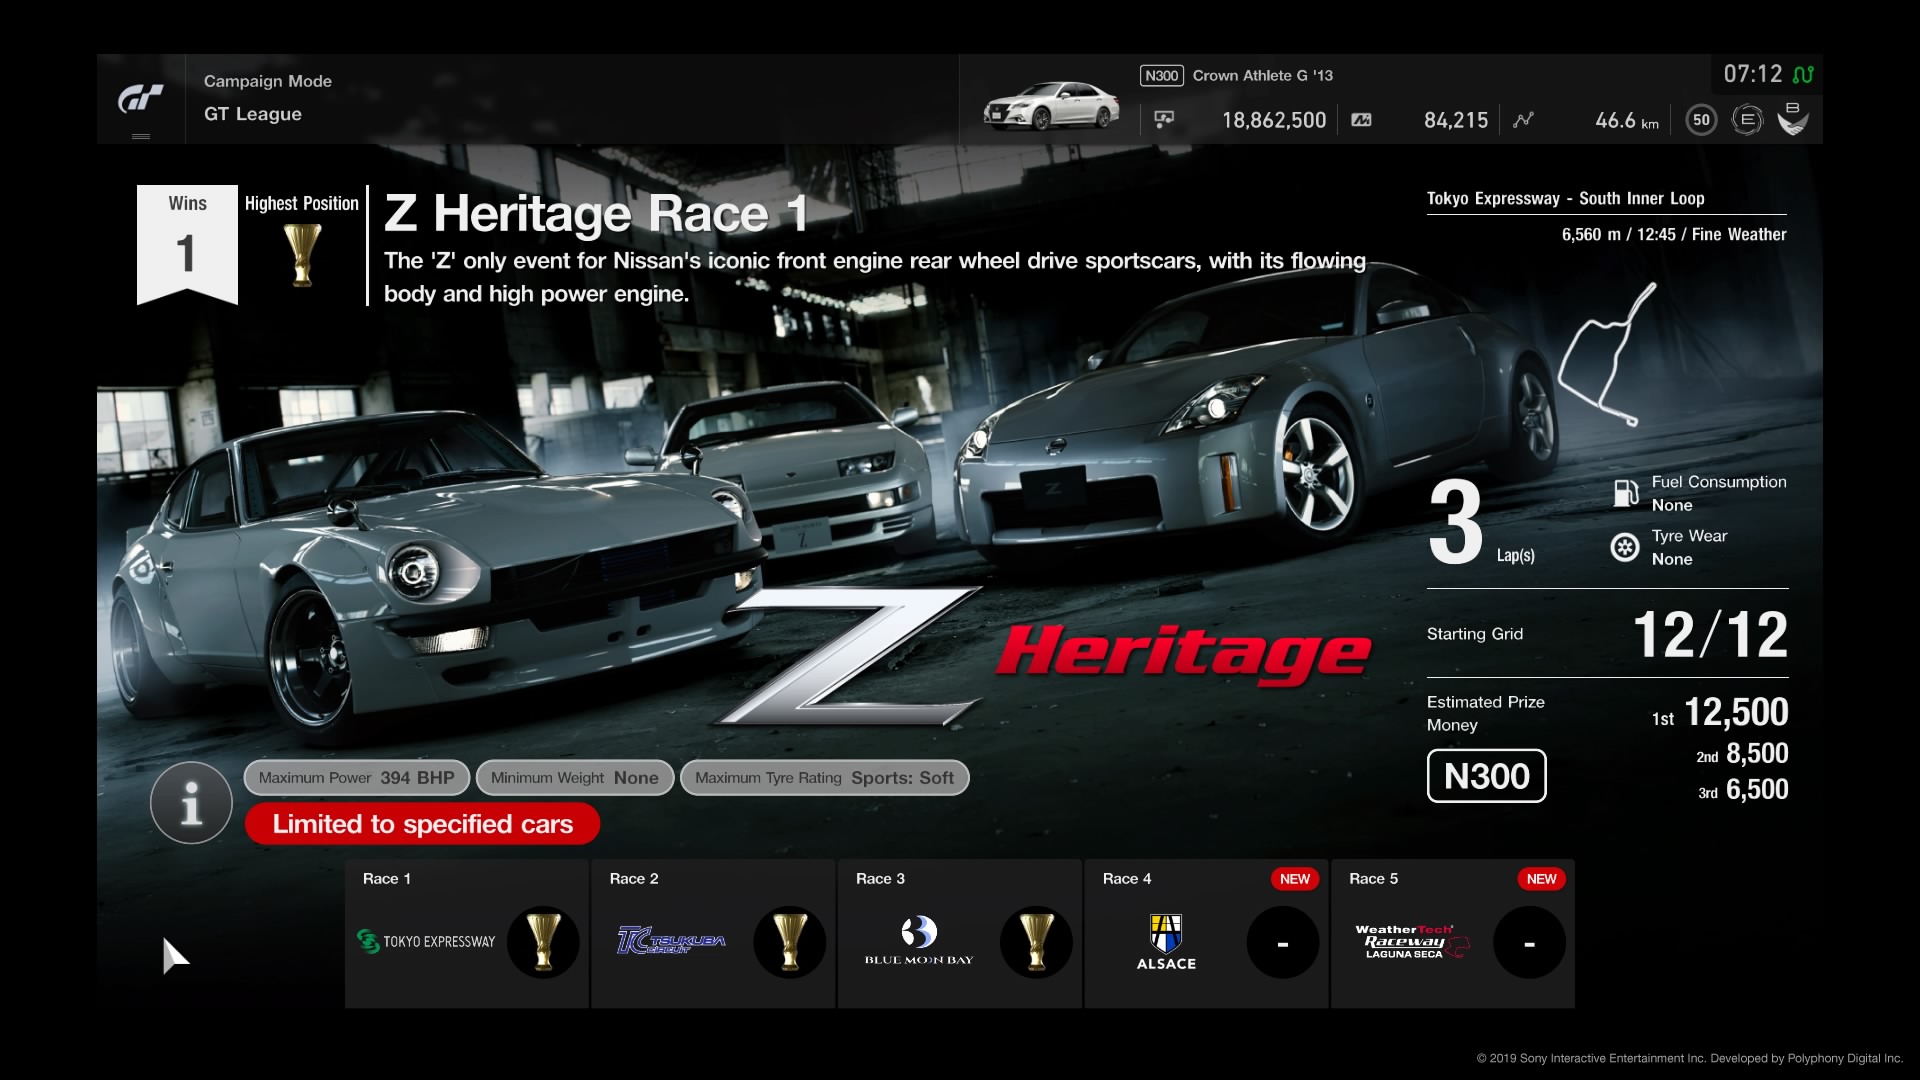Select the Race 2 tab
The width and height of the screenshot is (1920, 1080).
coord(713,933)
